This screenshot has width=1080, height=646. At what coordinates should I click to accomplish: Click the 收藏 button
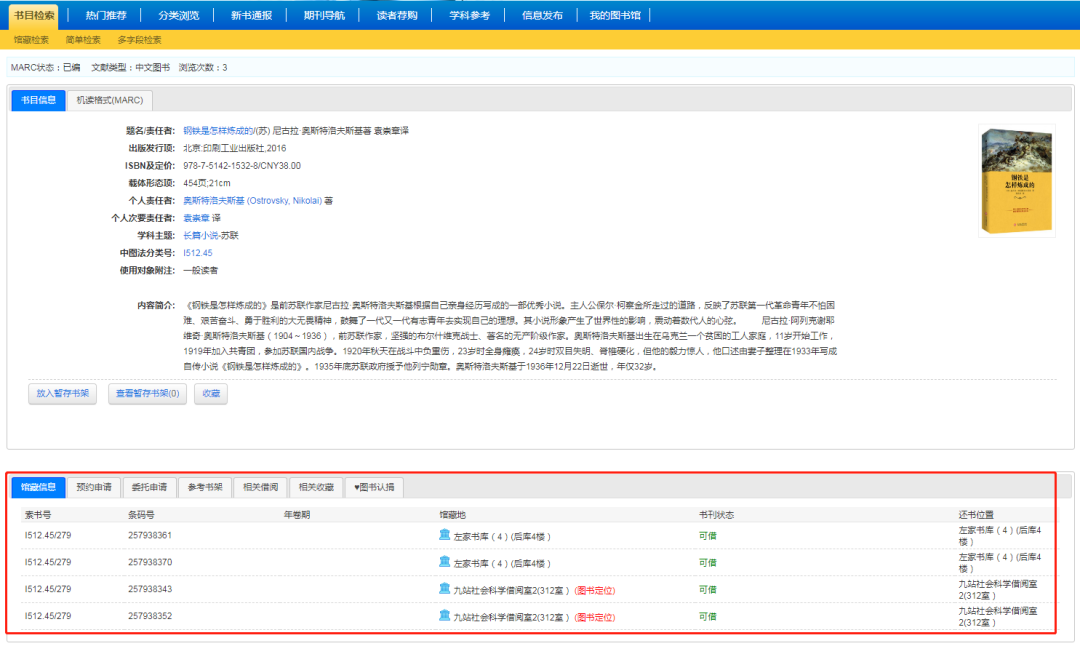pos(211,393)
